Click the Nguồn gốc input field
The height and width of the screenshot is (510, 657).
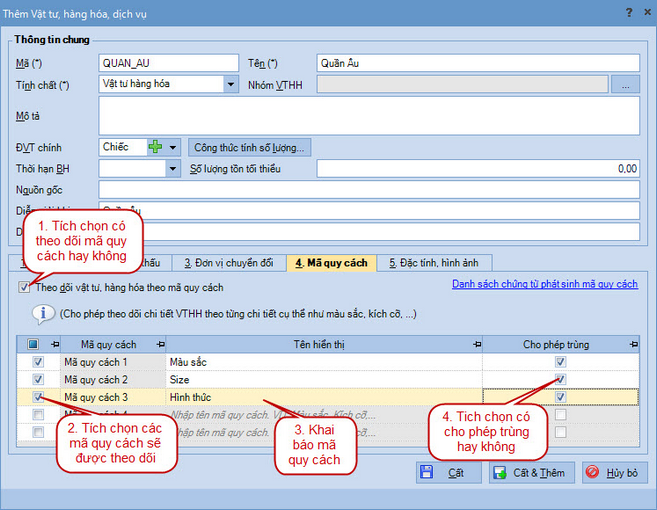click(369, 190)
